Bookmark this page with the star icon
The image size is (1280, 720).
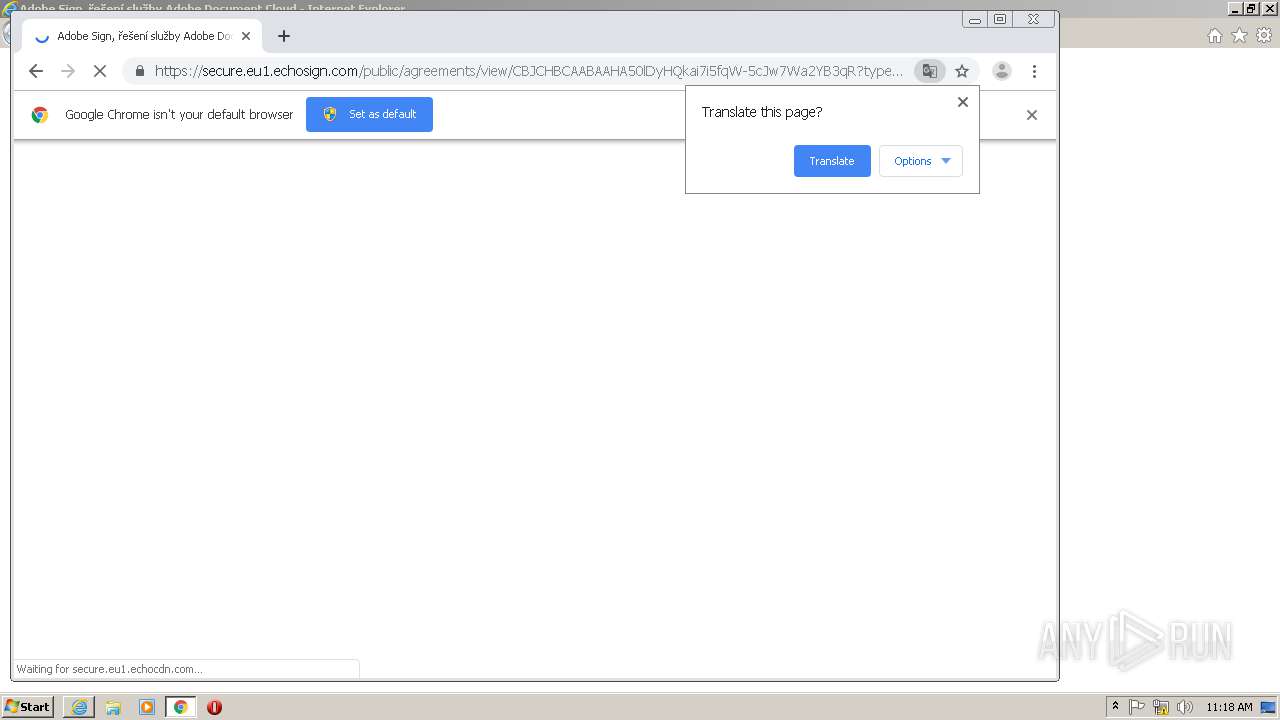pos(962,71)
